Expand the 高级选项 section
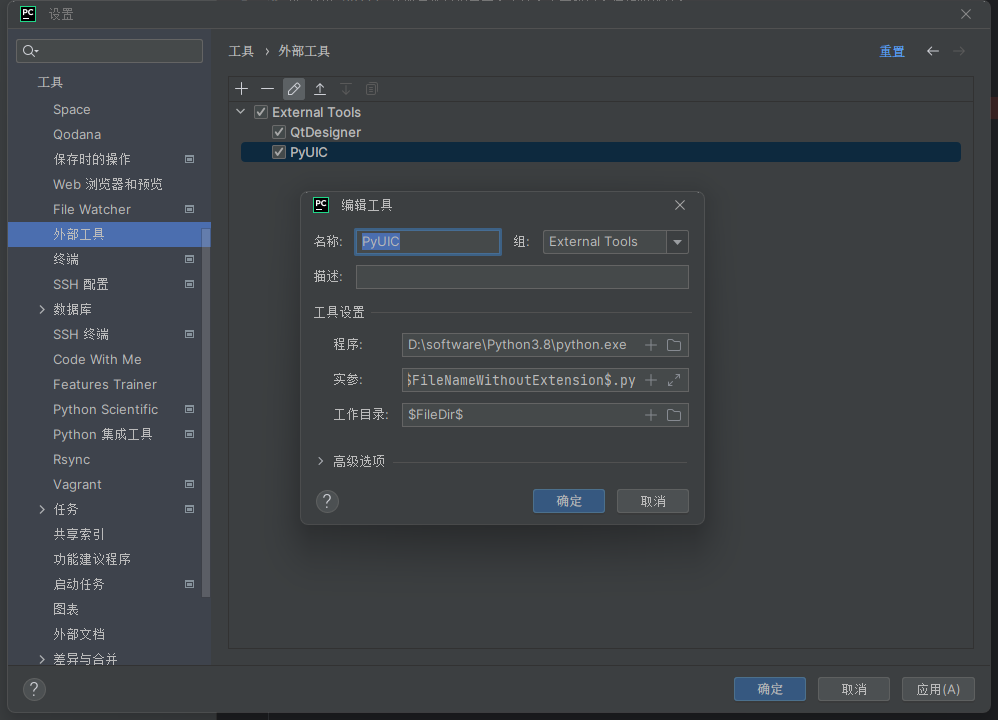 point(321,461)
